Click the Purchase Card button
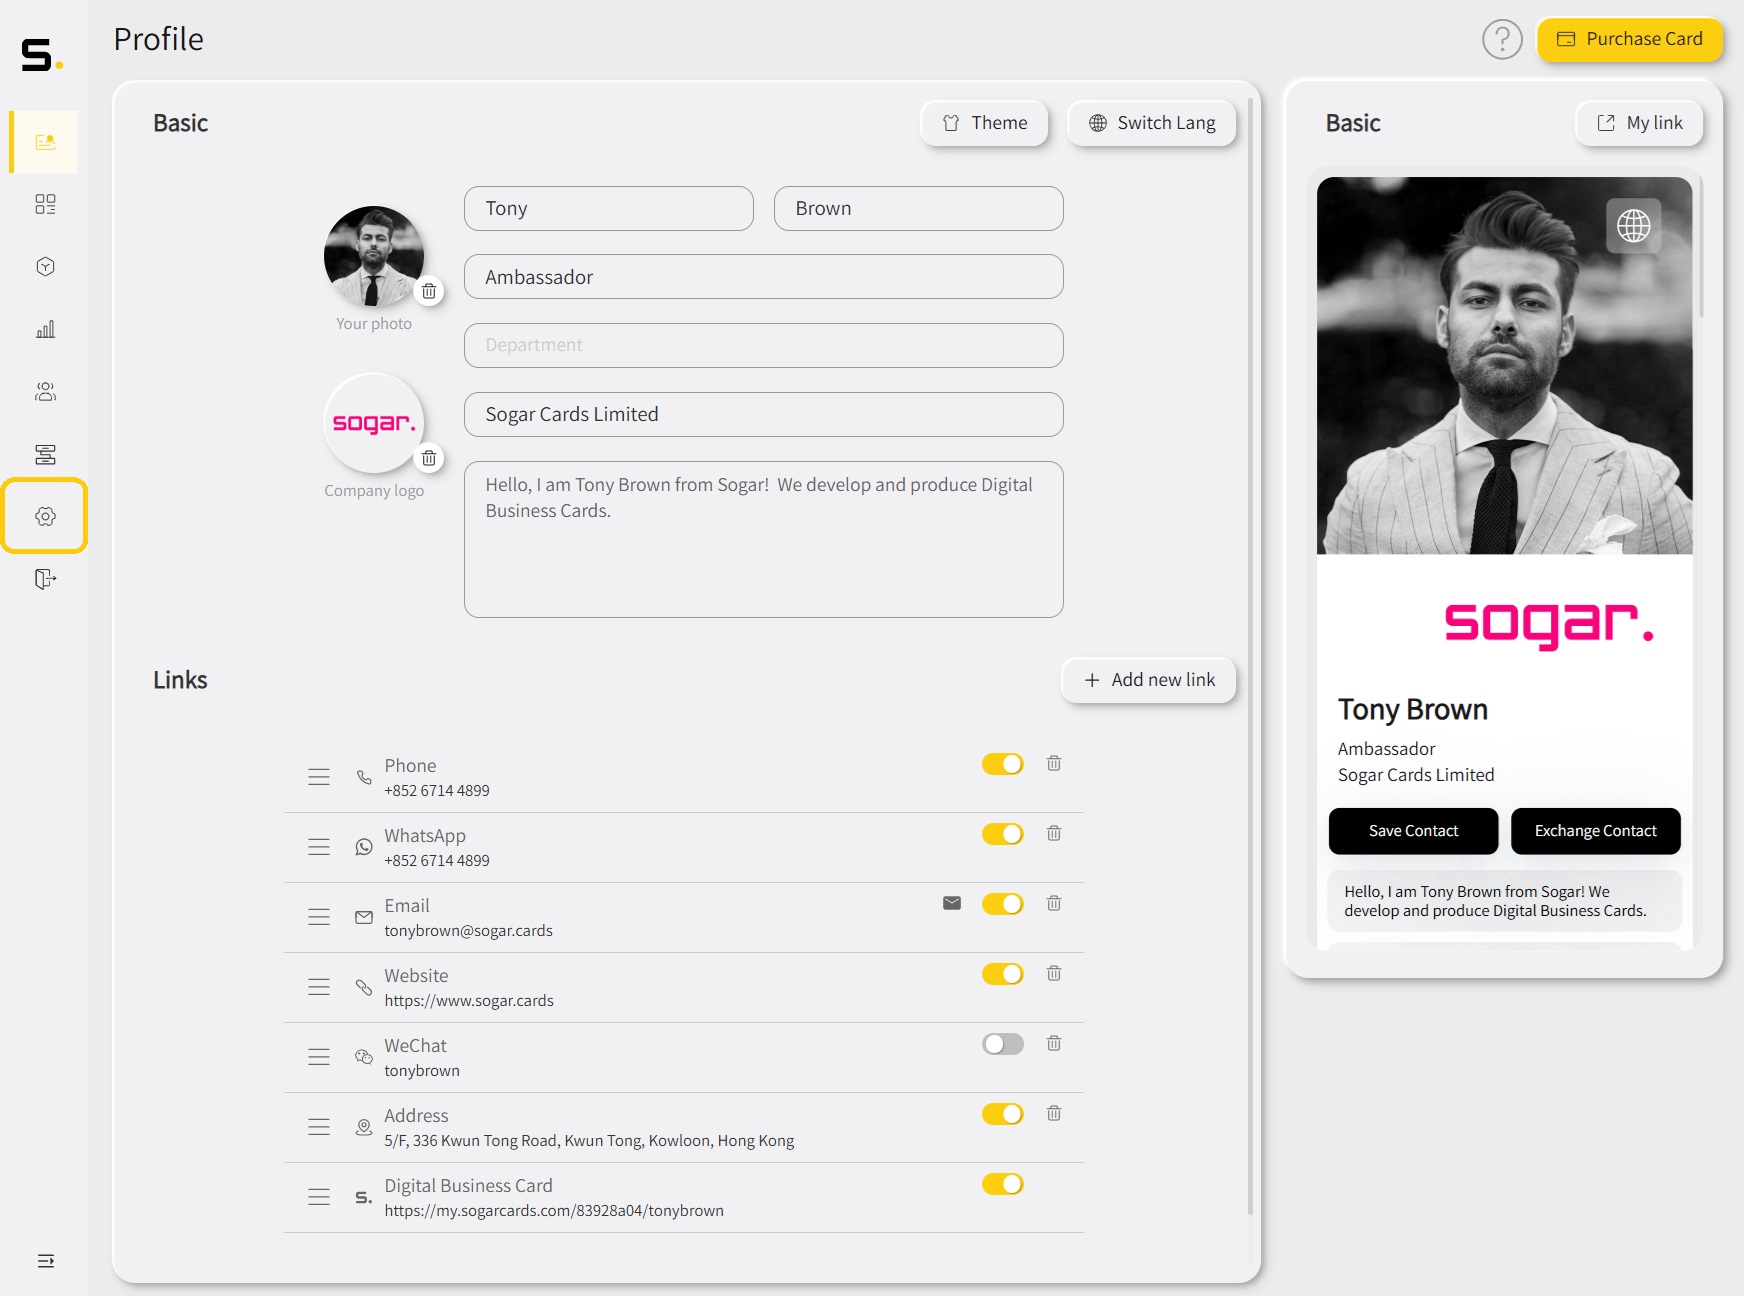This screenshot has width=1744, height=1296. click(1629, 39)
